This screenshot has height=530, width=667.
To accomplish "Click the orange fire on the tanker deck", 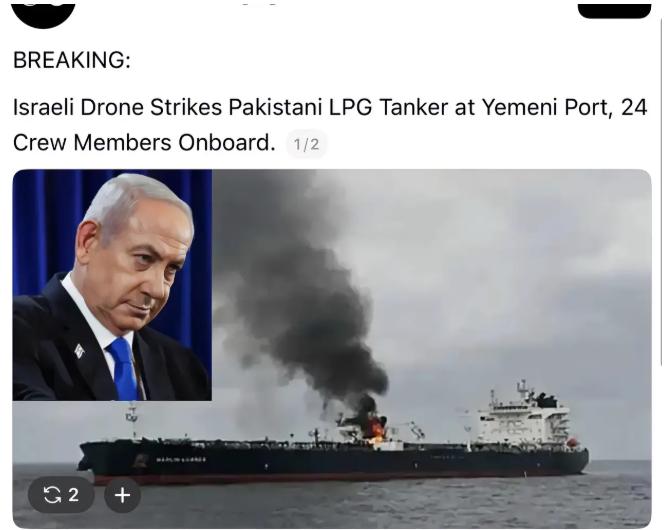I will 376,429.
